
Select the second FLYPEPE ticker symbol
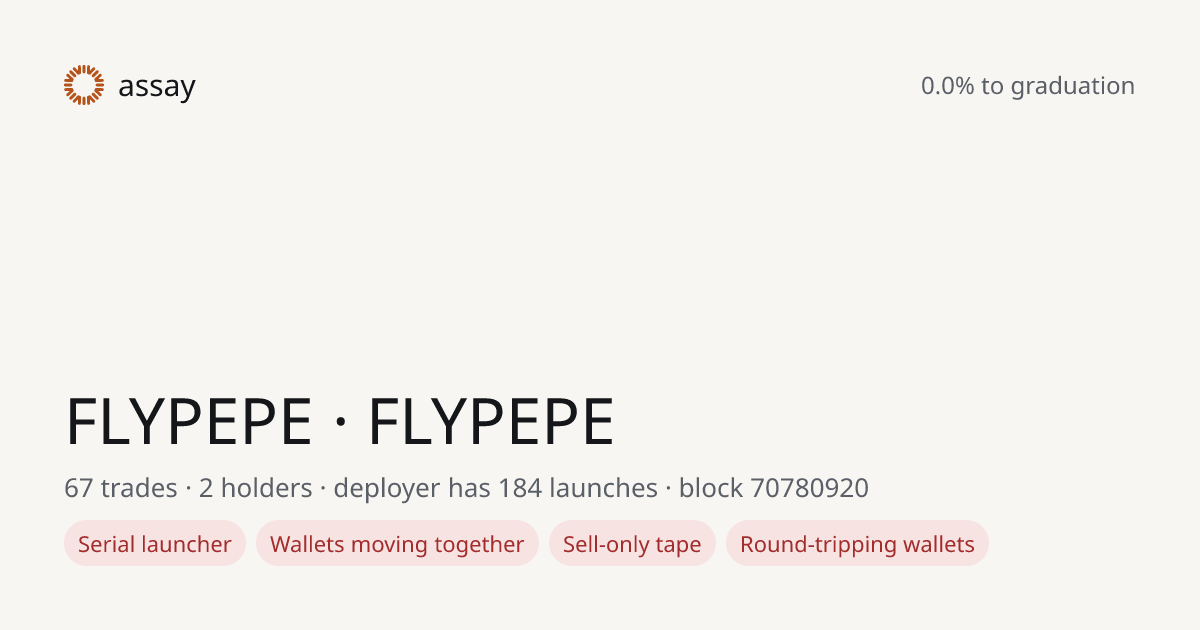tap(491, 422)
